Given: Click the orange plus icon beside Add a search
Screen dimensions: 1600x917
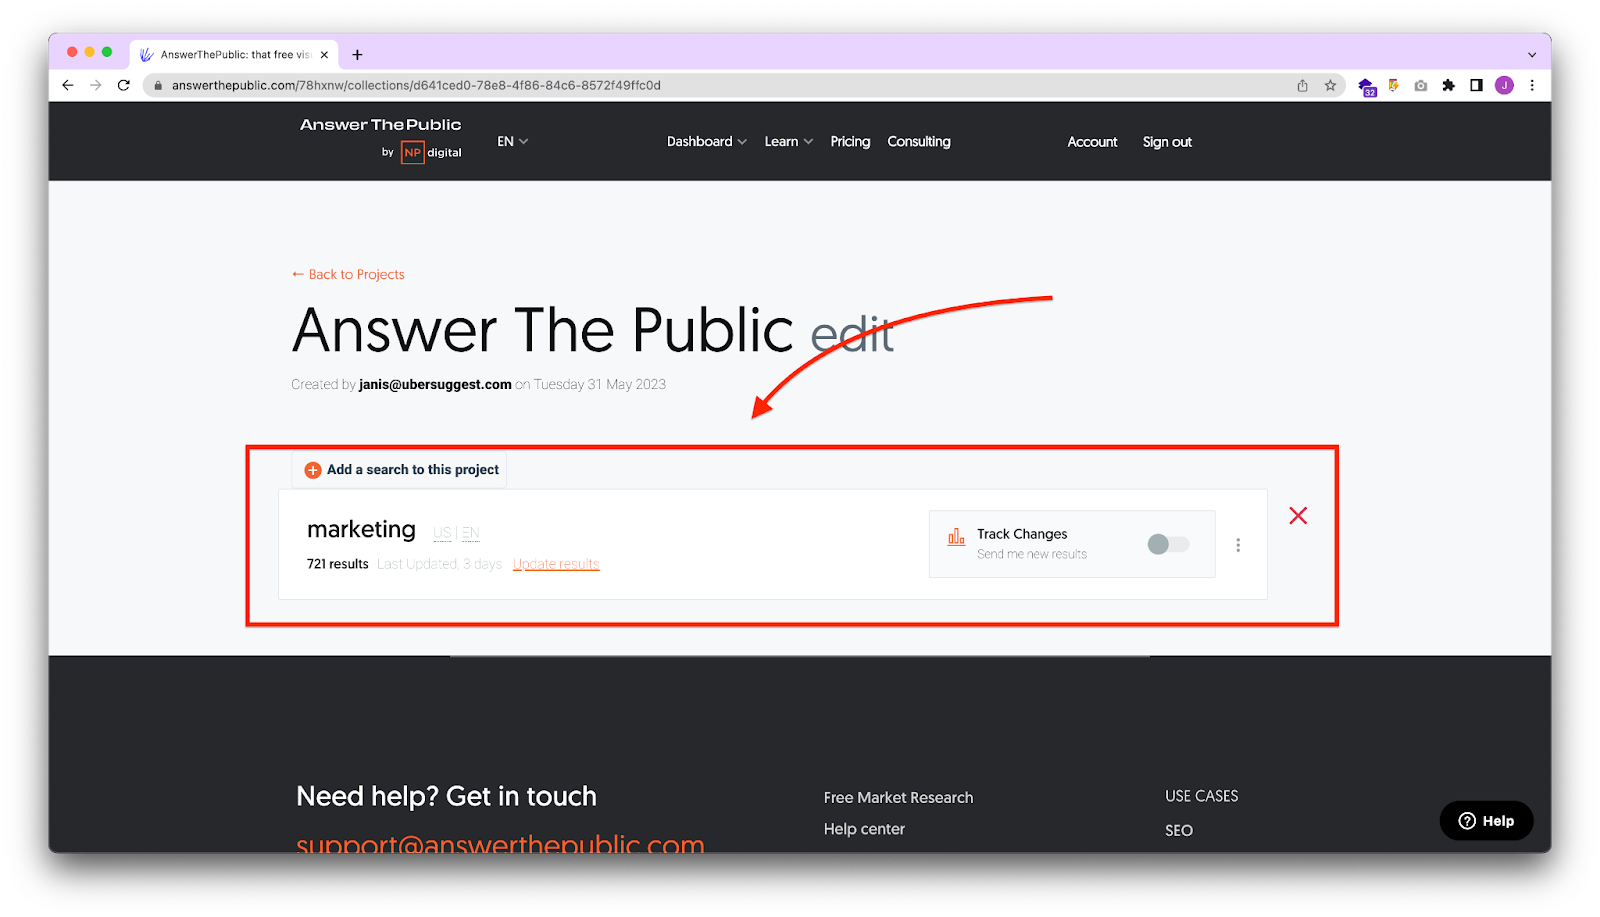Looking at the screenshot, I should coord(313,470).
